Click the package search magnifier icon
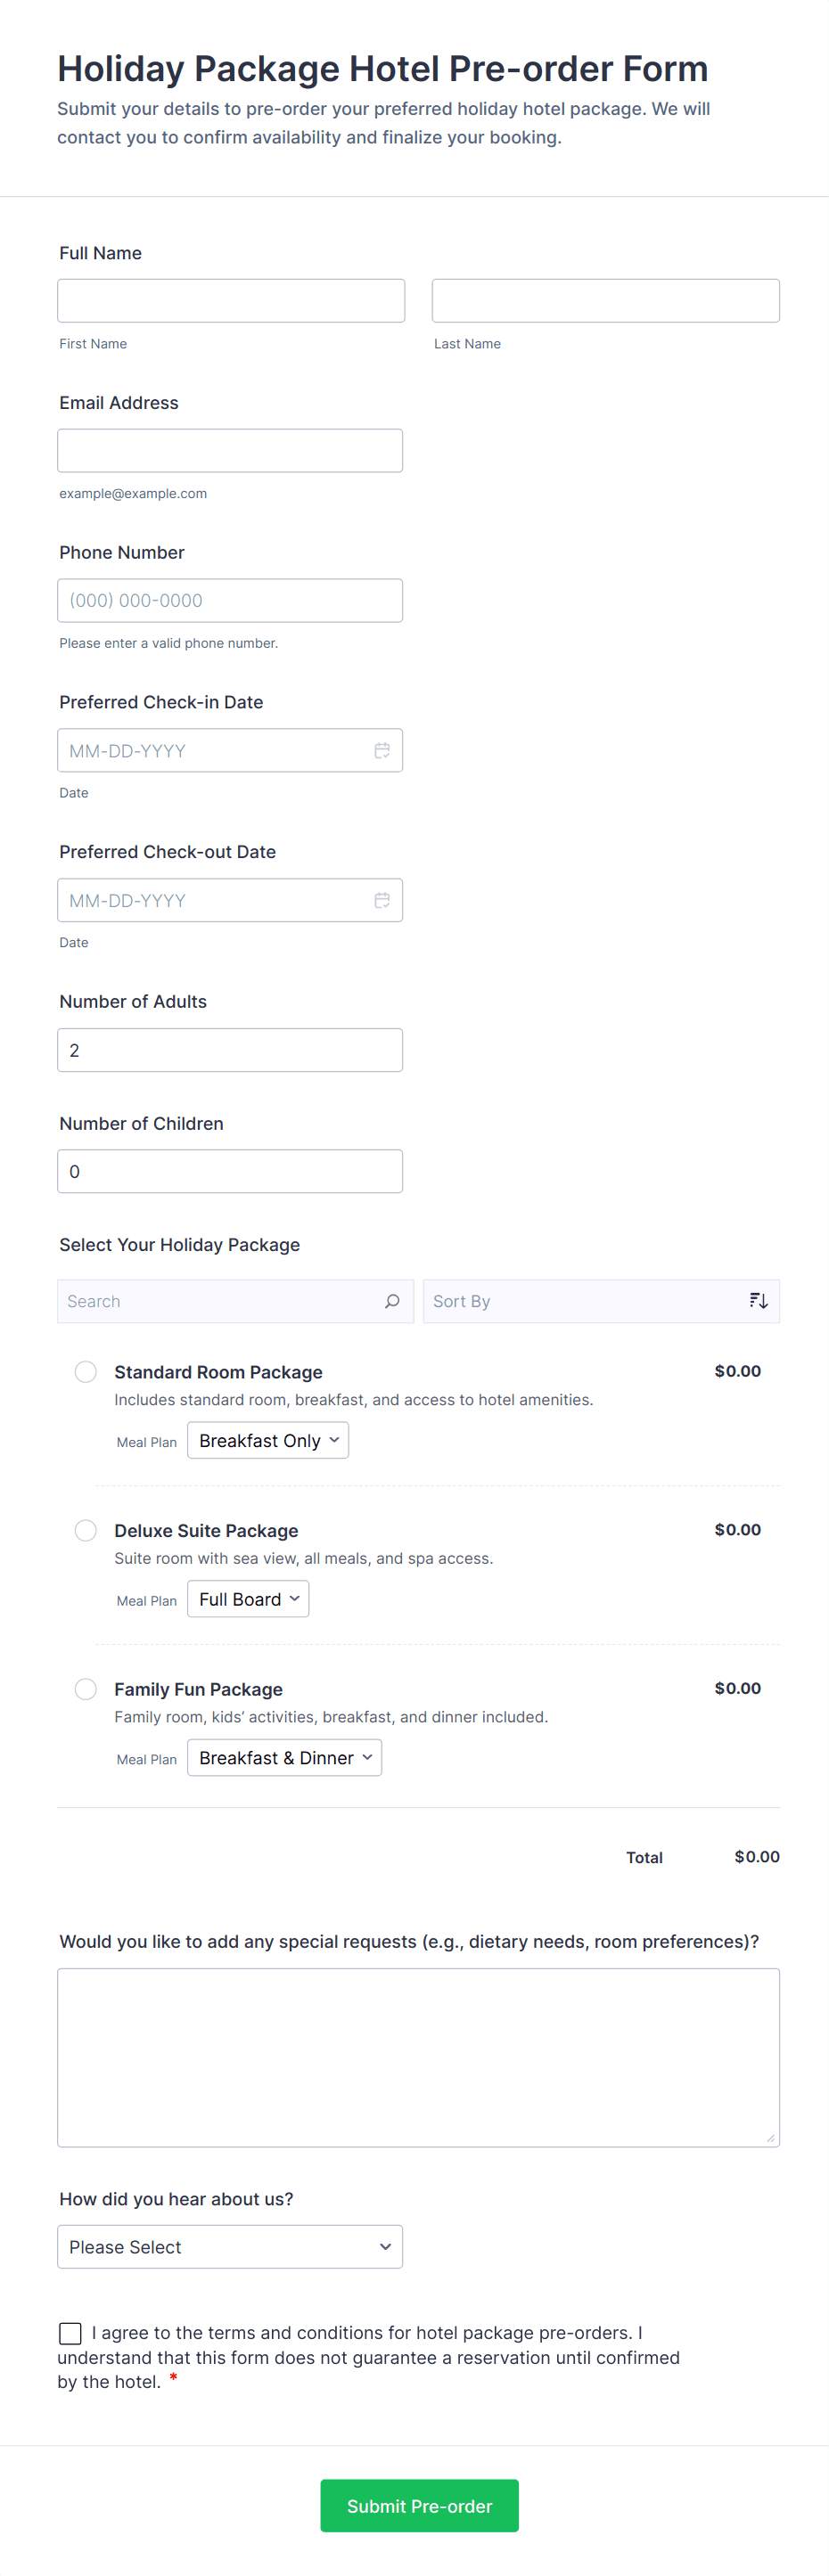Viewport: 829px width, 2576px height. pos(392,1301)
